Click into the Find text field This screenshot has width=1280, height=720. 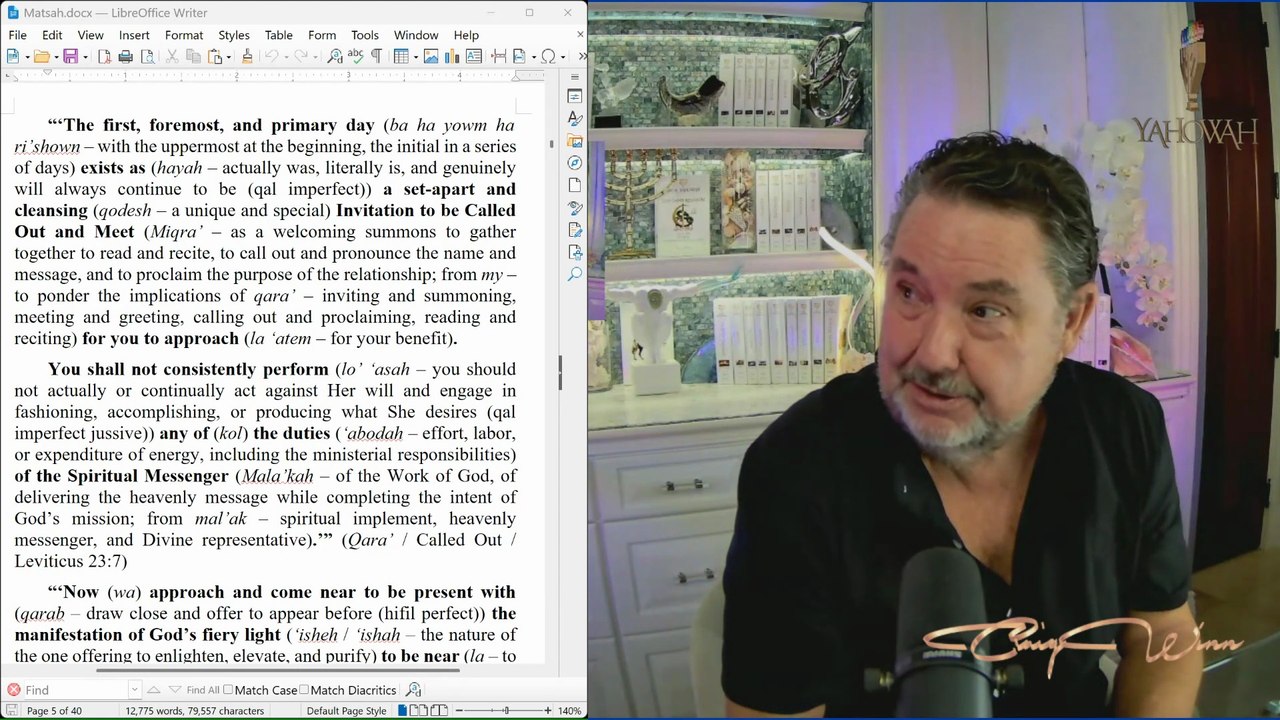click(x=77, y=690)
